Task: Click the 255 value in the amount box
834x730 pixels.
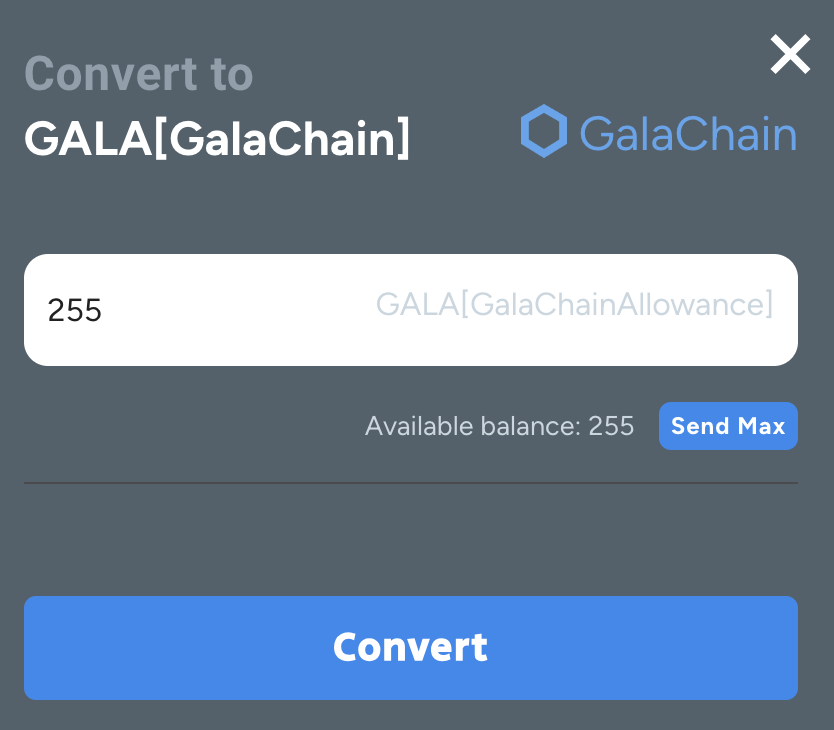Action: (74, 310)
